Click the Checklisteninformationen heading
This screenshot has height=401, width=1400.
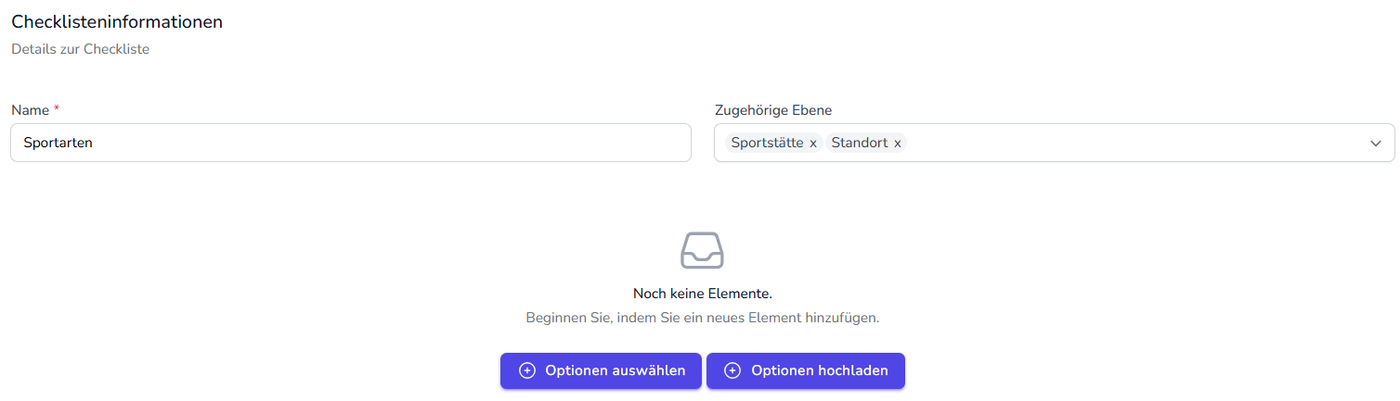pos(117,22)
